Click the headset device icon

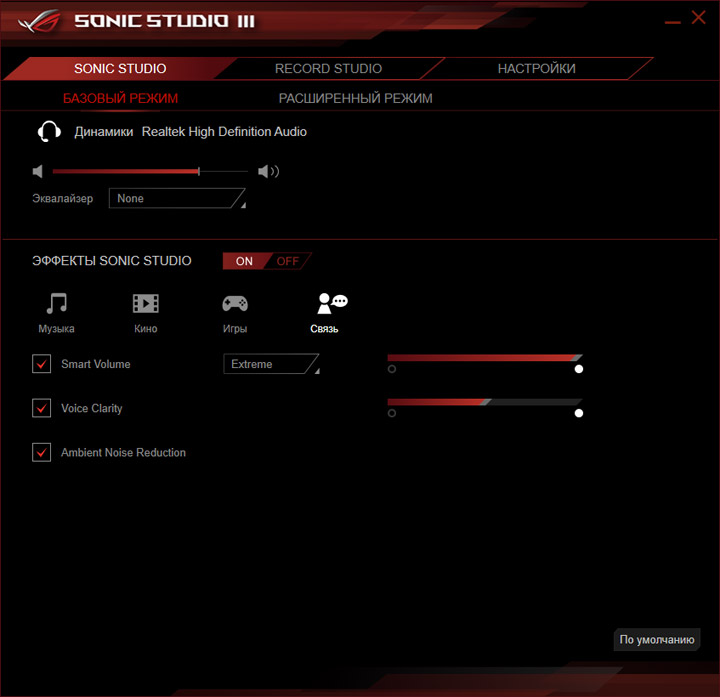coord(49,132)
